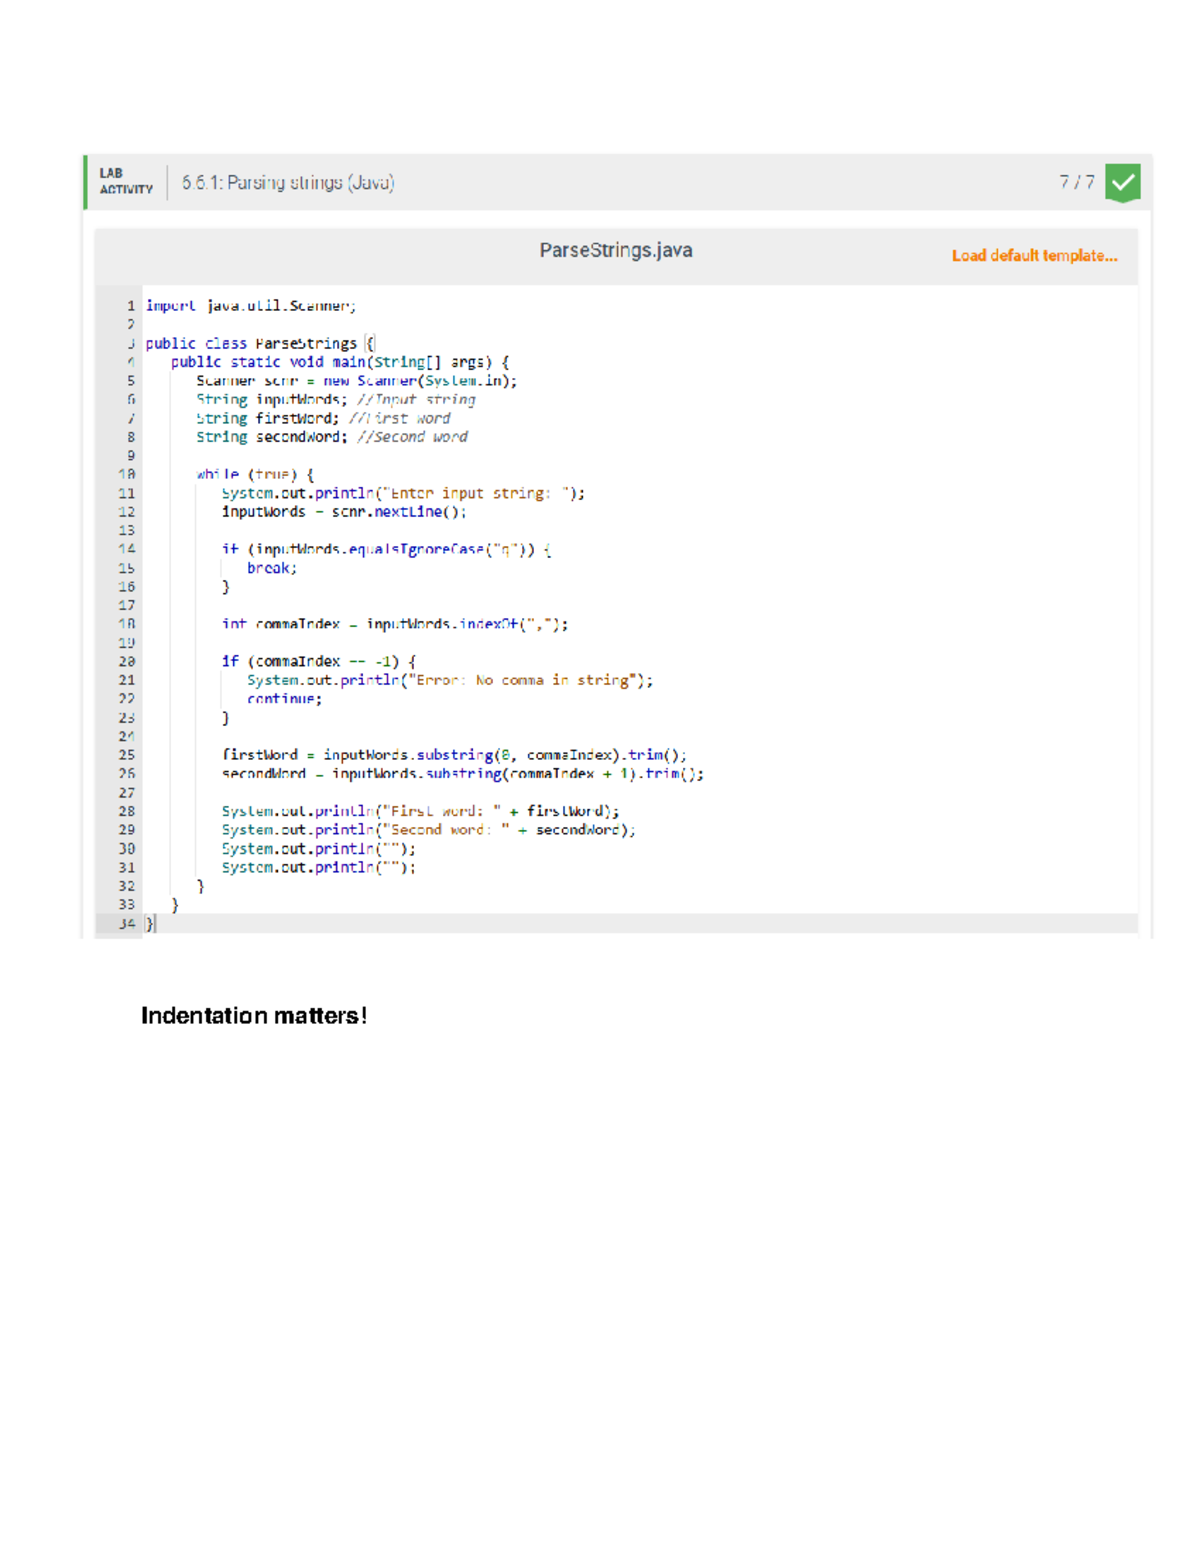Screen dimensions: 1200x1553
Task: Click the checkmark inside the green square
Action: [1122, 183]
